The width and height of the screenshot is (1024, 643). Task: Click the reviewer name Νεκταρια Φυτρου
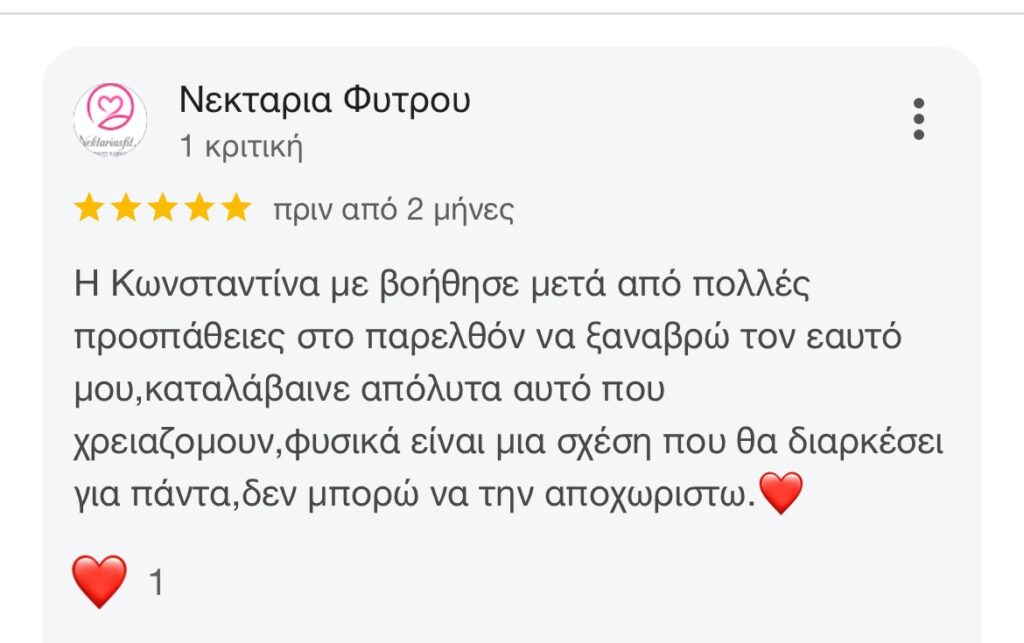click(x=325, y=99)
